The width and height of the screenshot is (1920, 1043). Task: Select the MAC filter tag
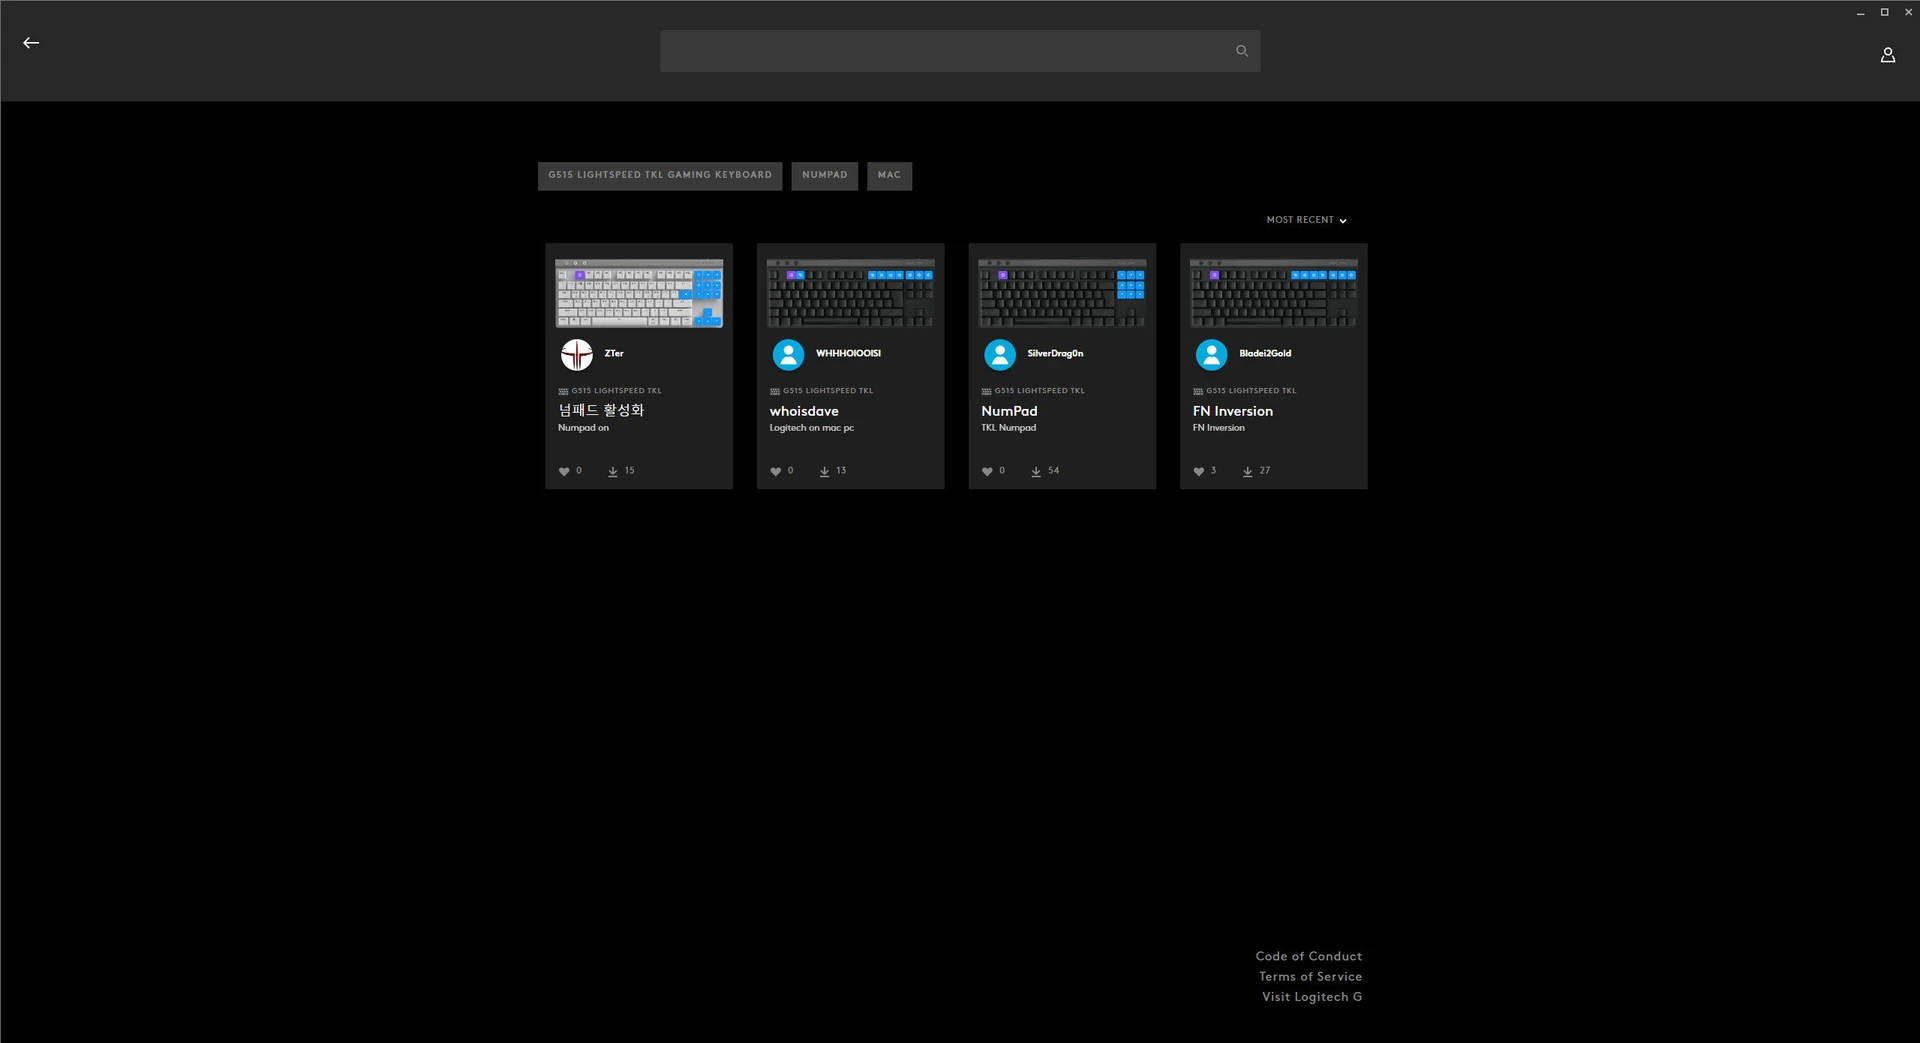click(x=889, y=176)
